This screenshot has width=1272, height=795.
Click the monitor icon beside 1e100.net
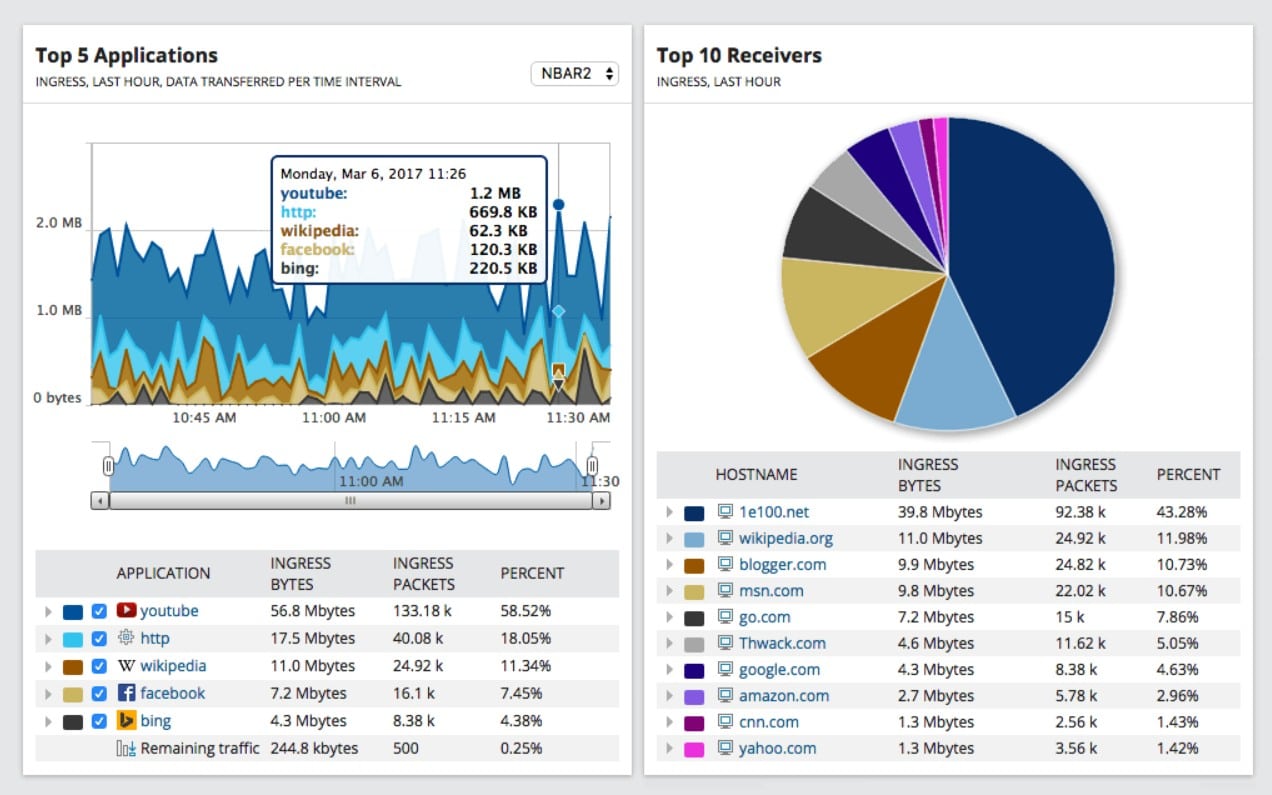725,512
